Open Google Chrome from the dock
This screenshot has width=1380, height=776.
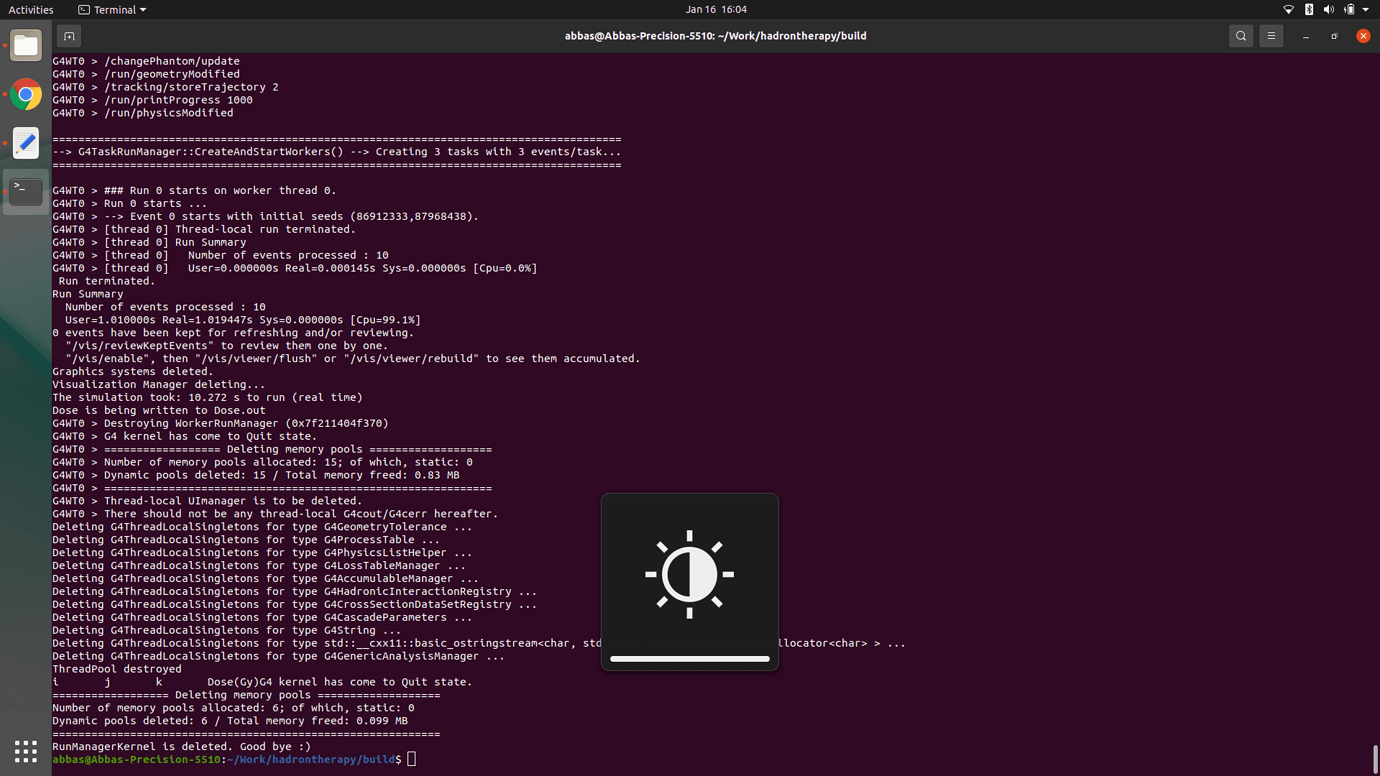point(26,95)
